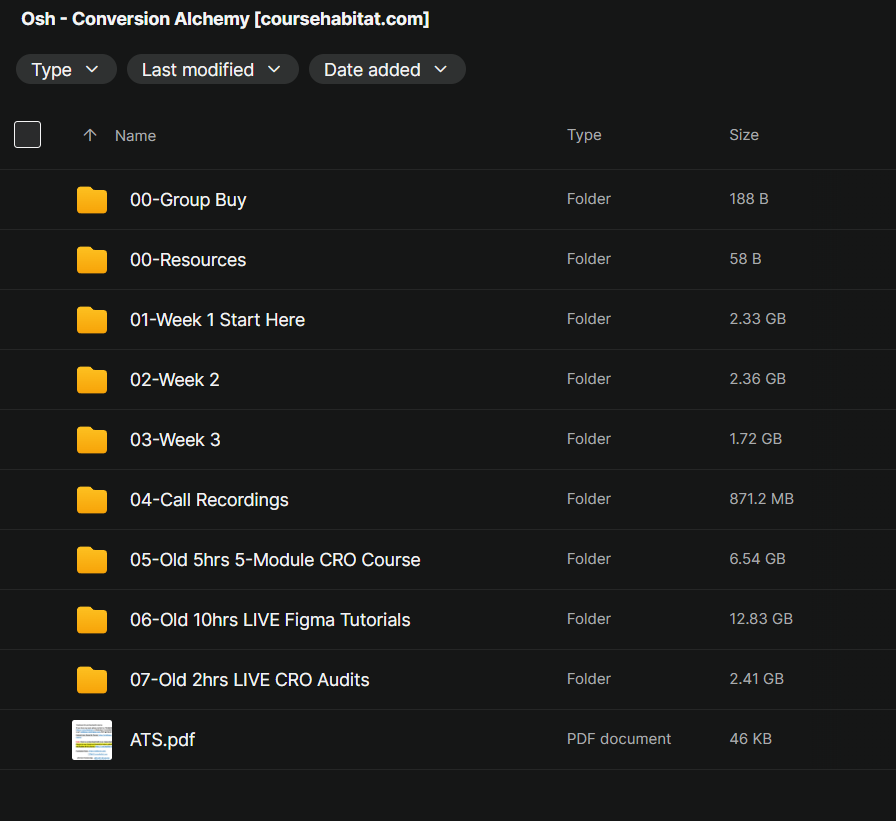
Task: Sort by the Name column header
Action: click(135, 136)
